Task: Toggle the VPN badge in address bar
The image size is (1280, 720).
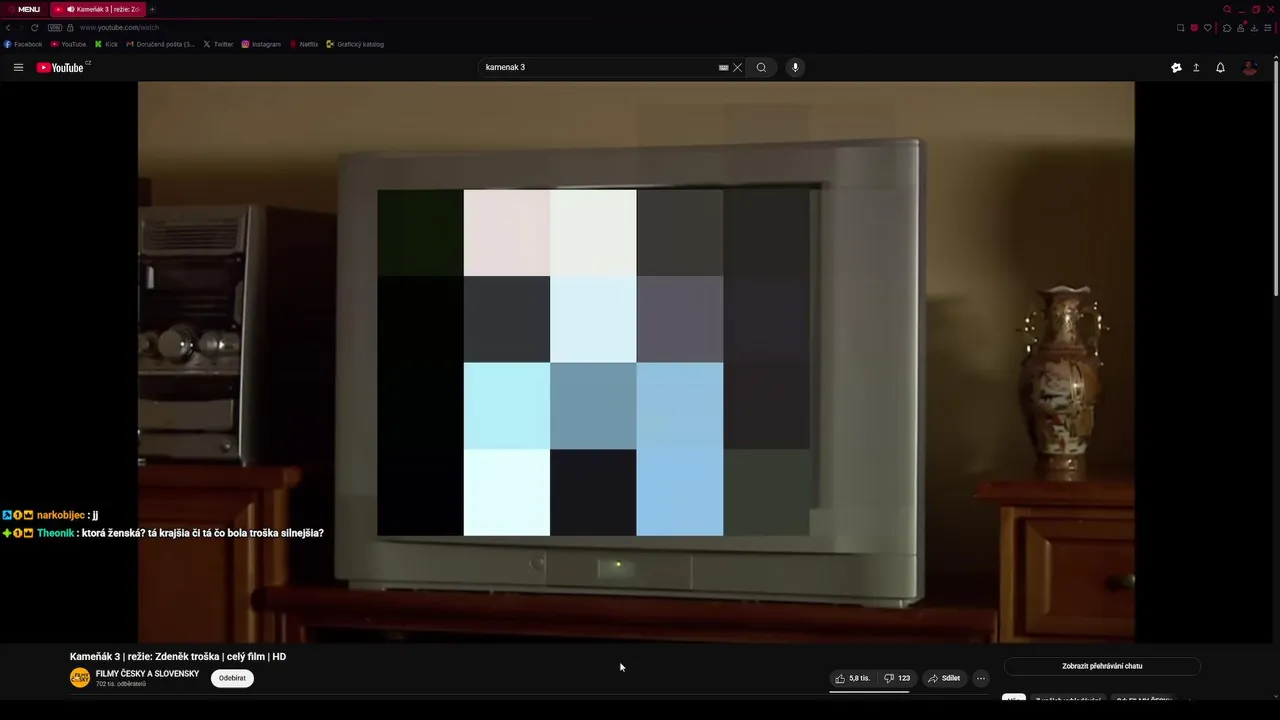Action: [55, 28]
